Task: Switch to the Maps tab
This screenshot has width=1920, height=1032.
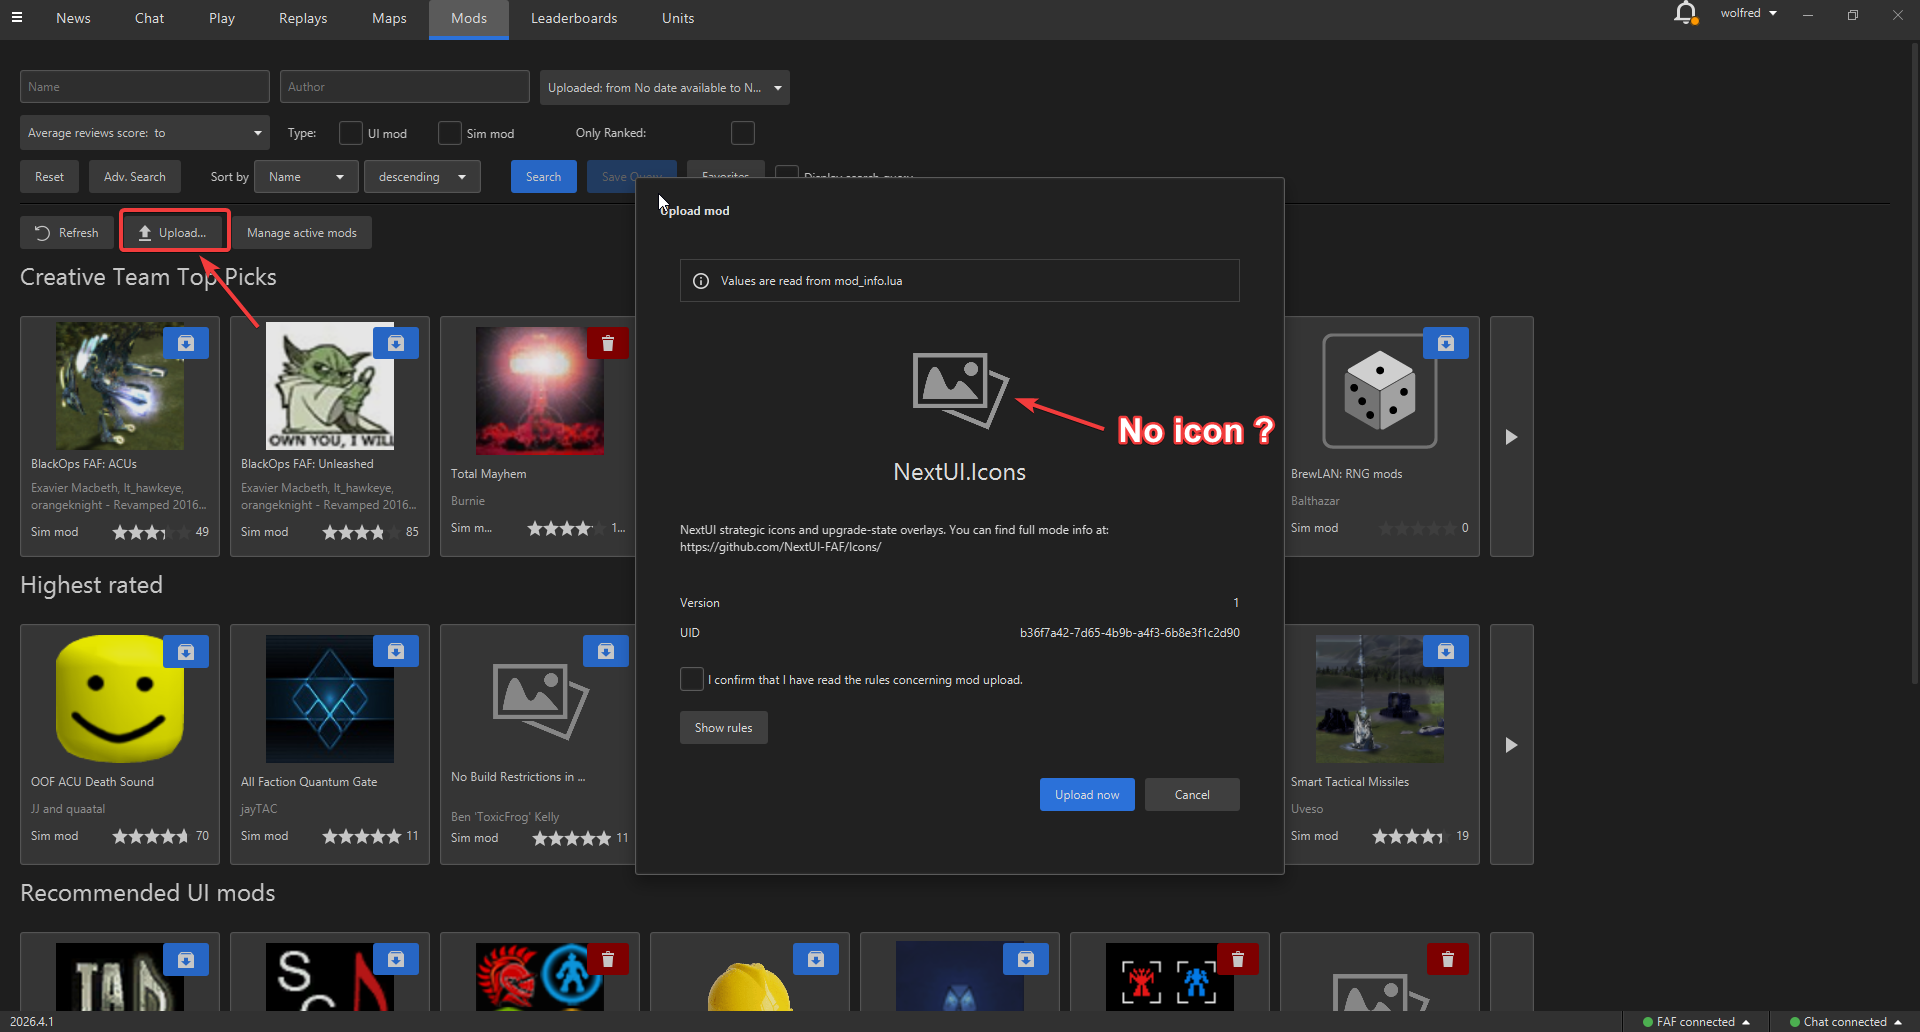Action: (x=389, y=18)
